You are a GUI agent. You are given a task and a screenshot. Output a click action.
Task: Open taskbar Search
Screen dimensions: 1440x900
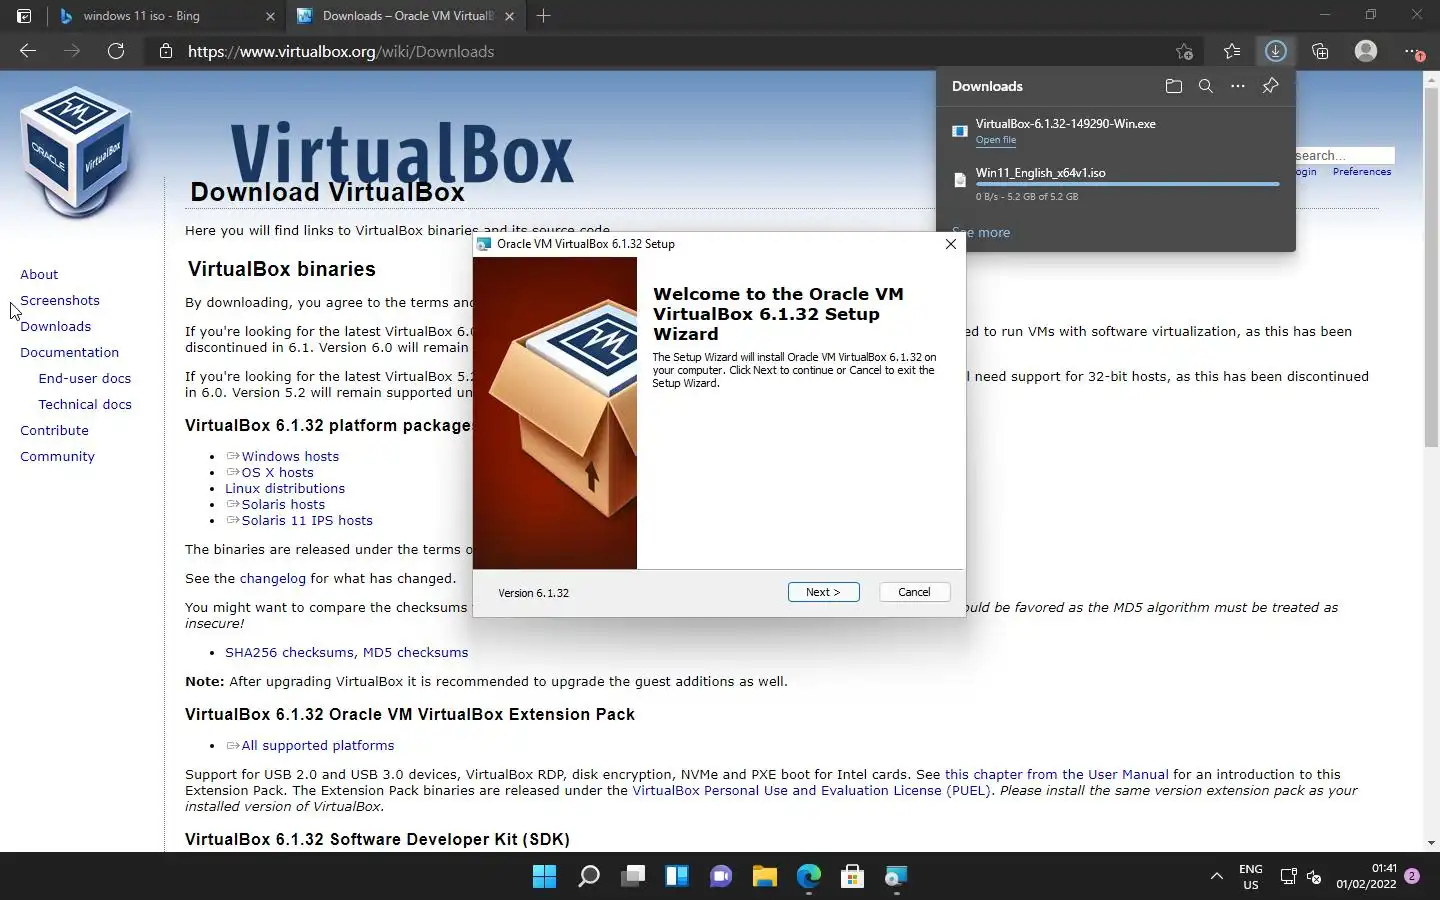(589, 877)
